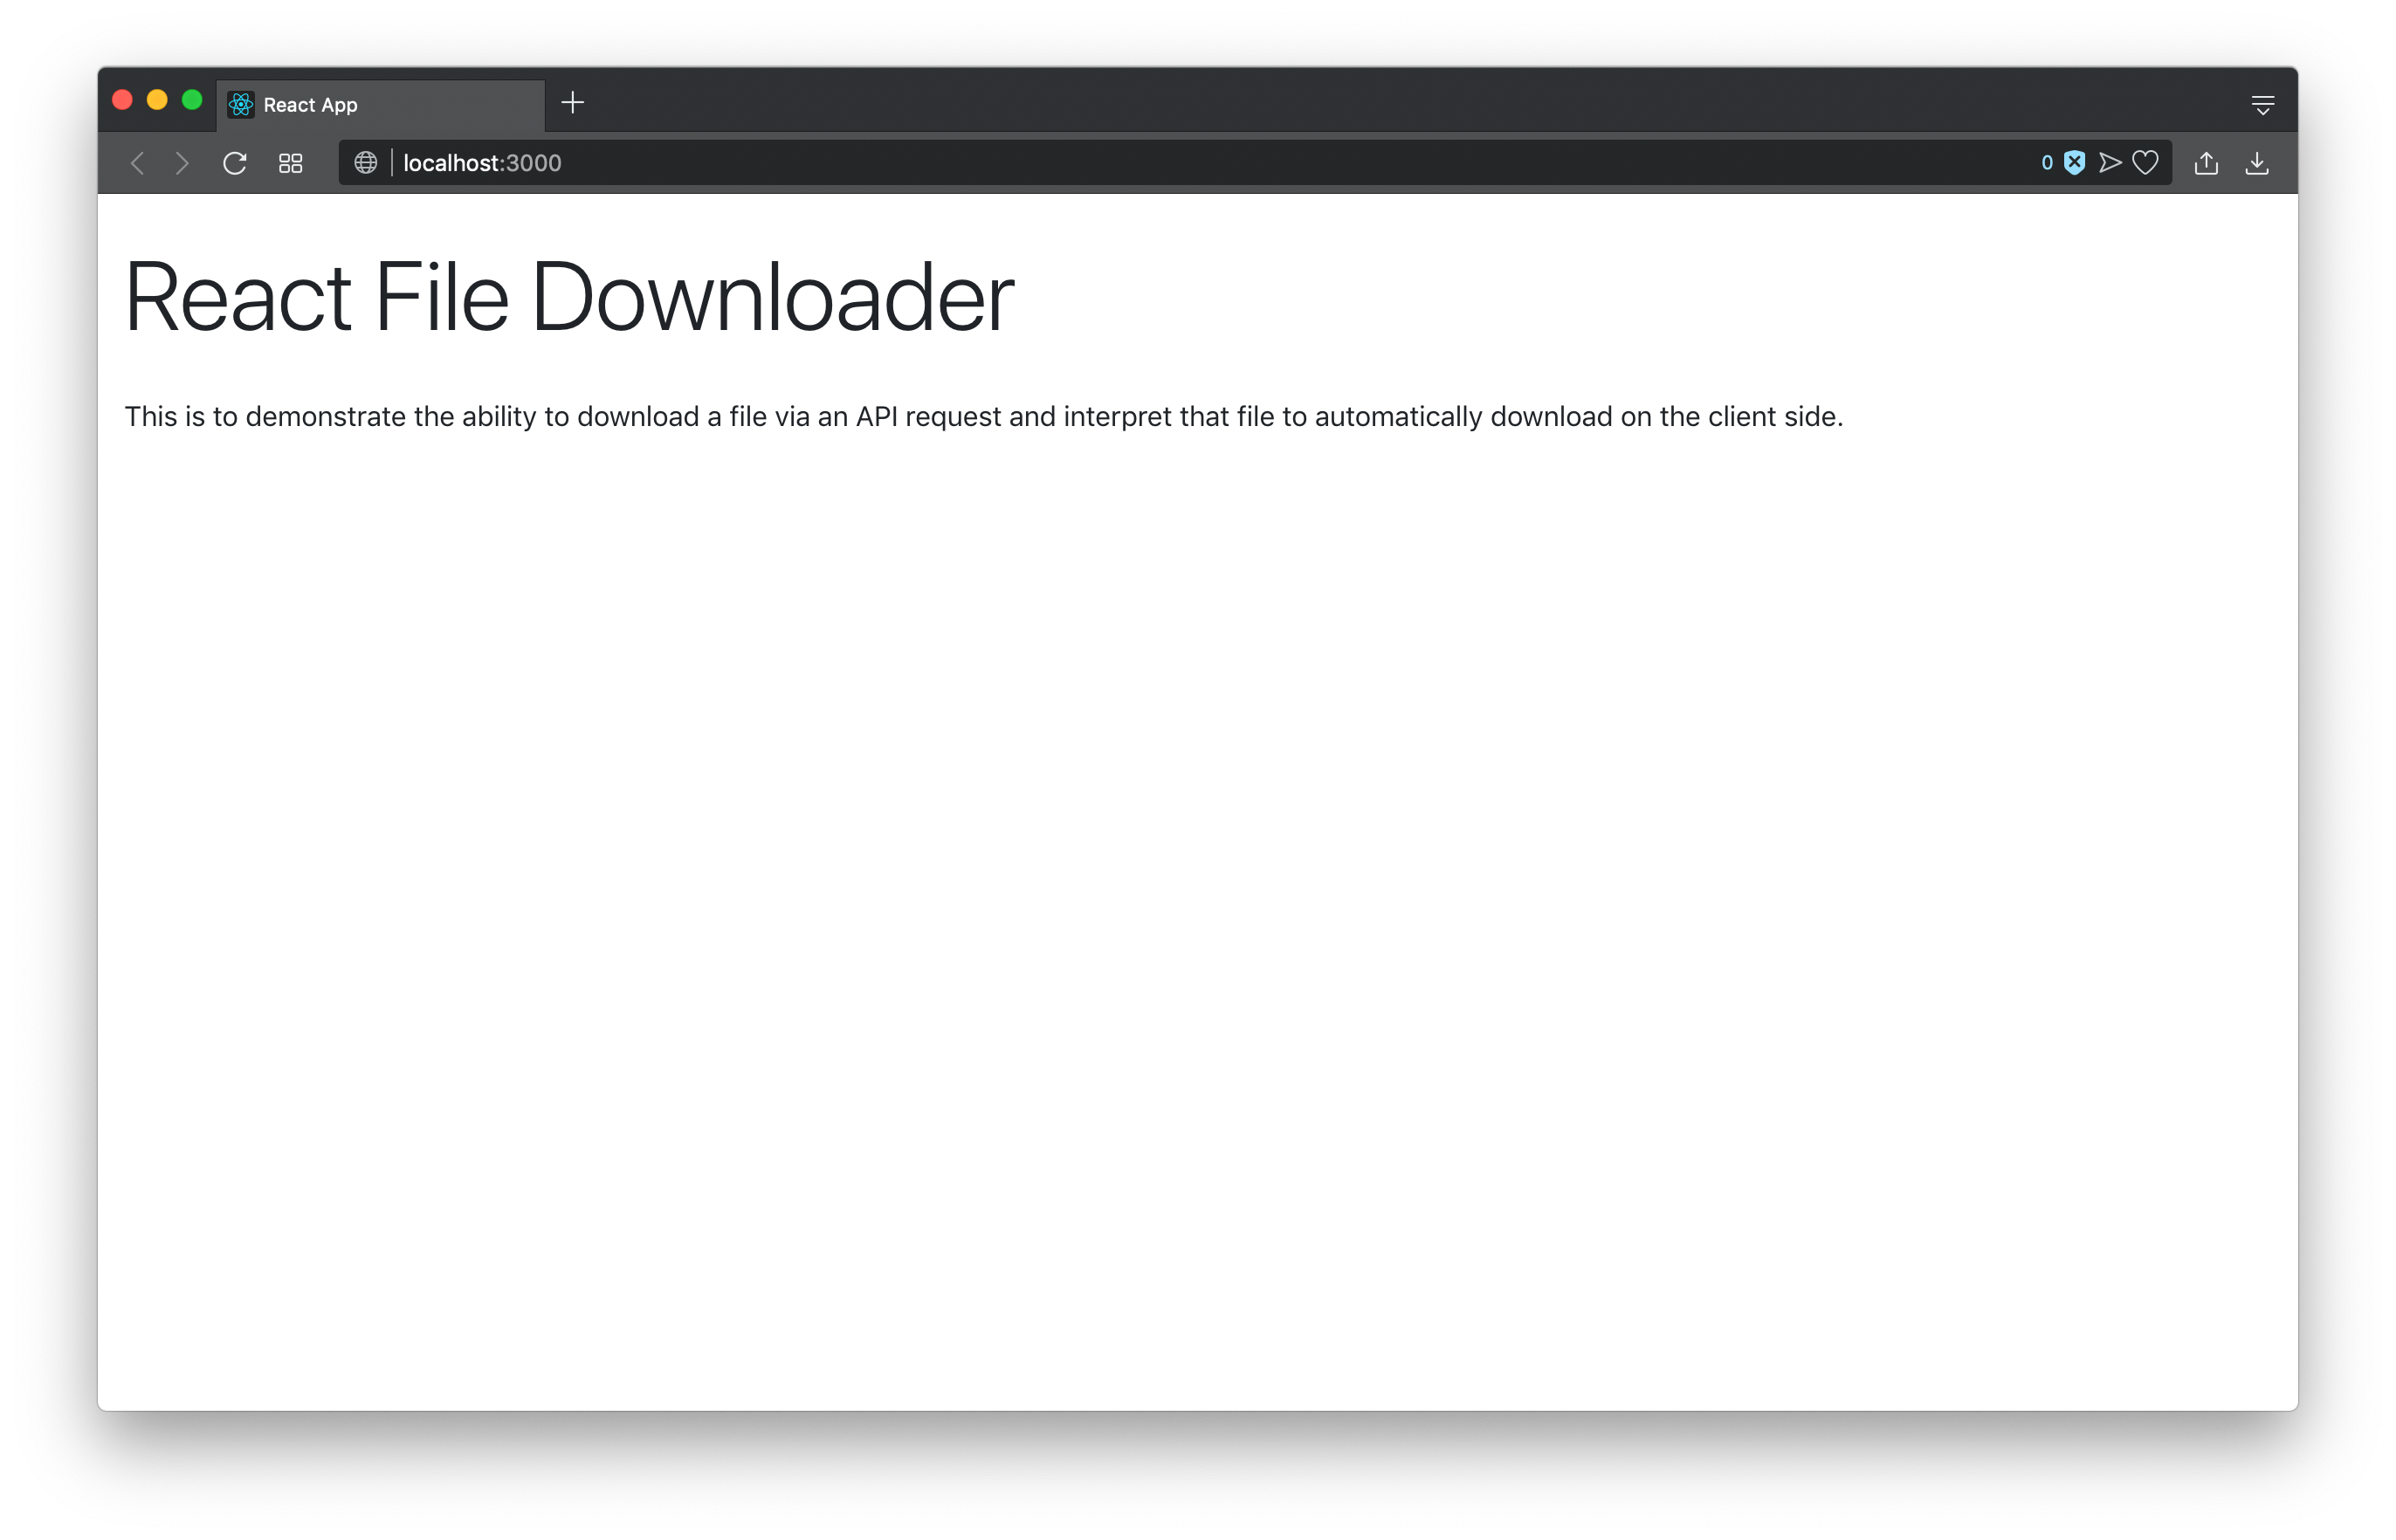This screenshot has width=2396, height=1540.
Task: Click the browser grid/apps icon
Action: pos(290,162)
